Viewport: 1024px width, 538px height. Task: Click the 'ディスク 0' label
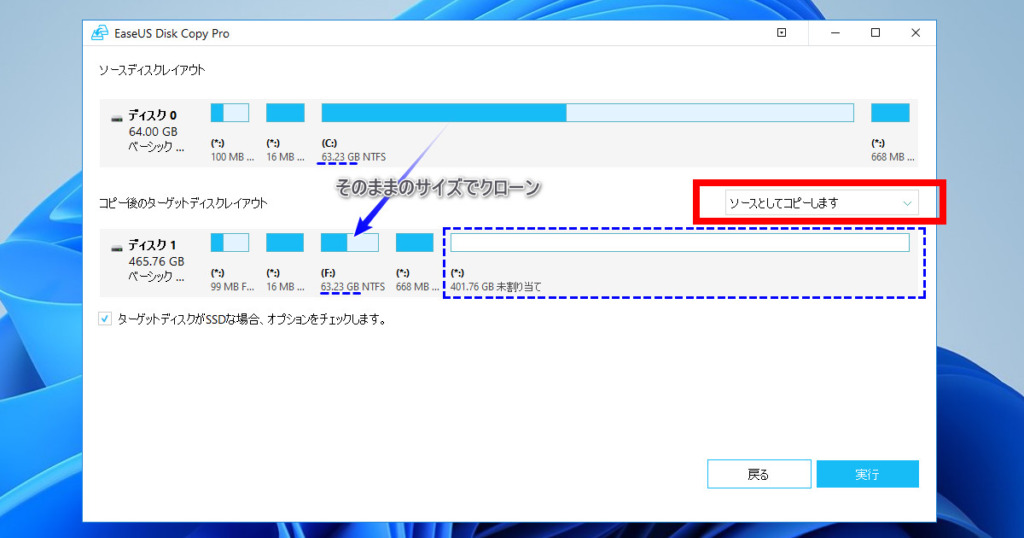152,116
